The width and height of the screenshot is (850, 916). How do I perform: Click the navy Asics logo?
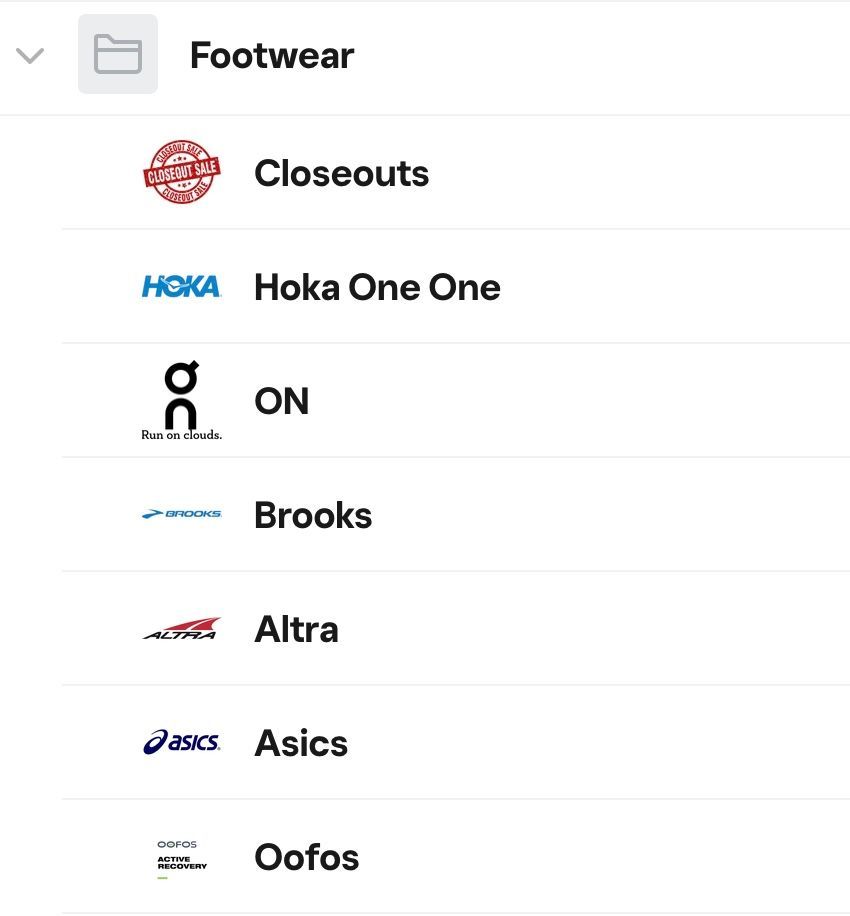181,742
